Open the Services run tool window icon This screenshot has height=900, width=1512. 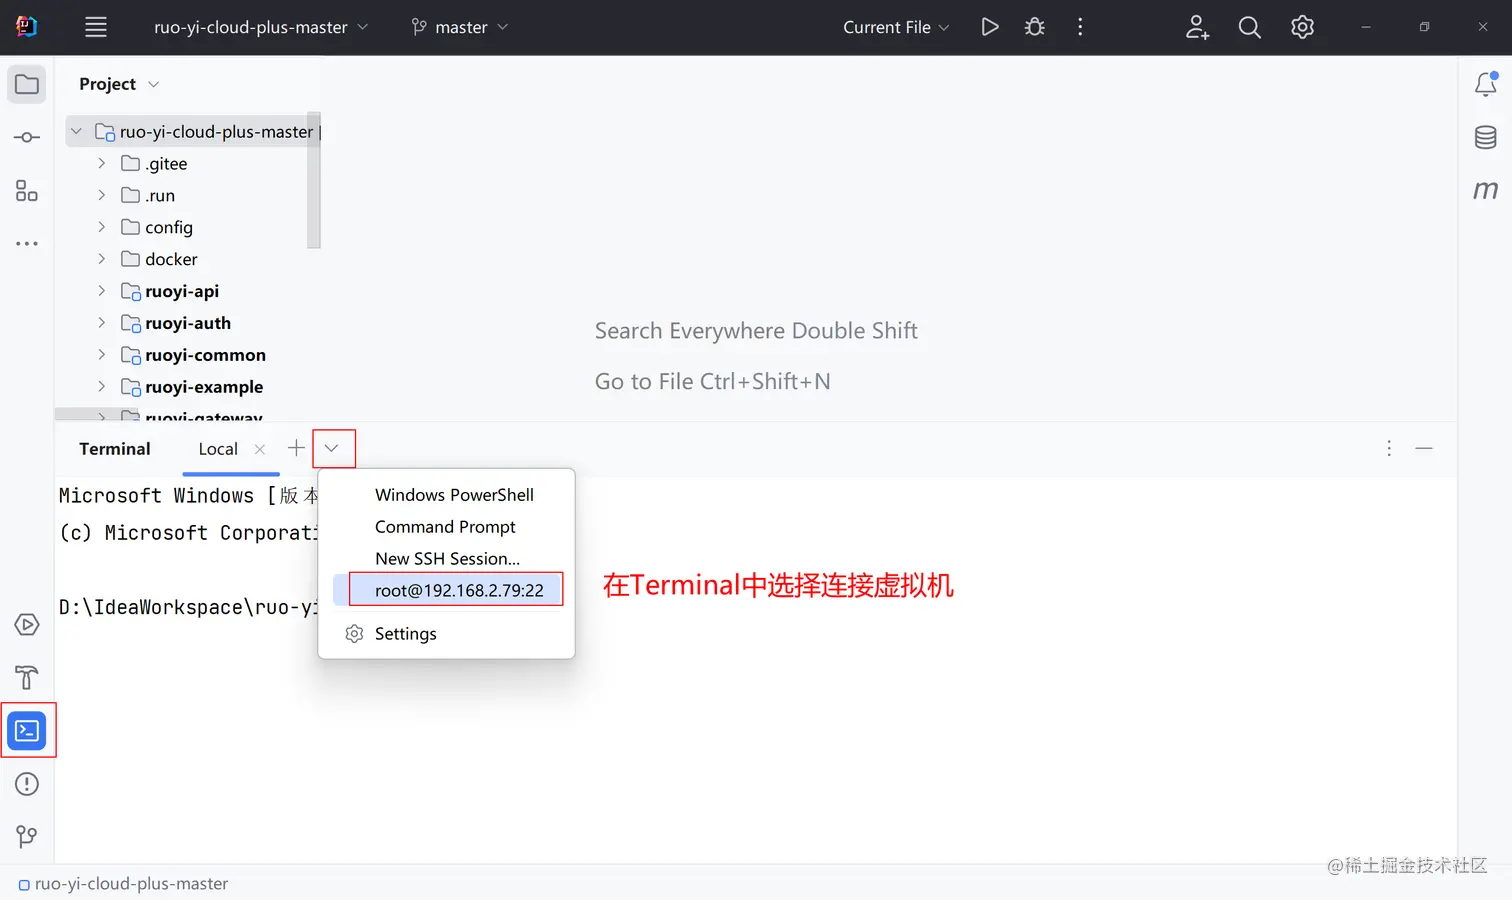coord(27,625)
